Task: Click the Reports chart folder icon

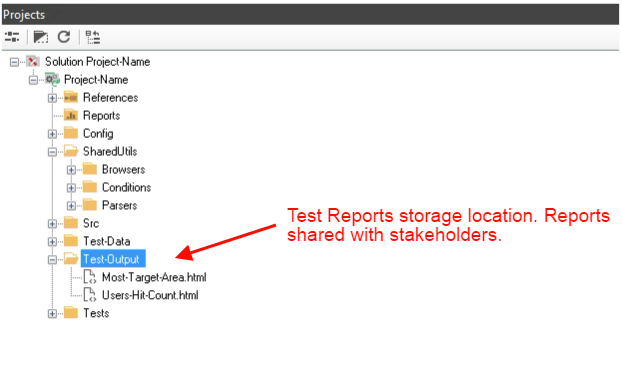Action: pyautogui.click(x=71, y=115)
